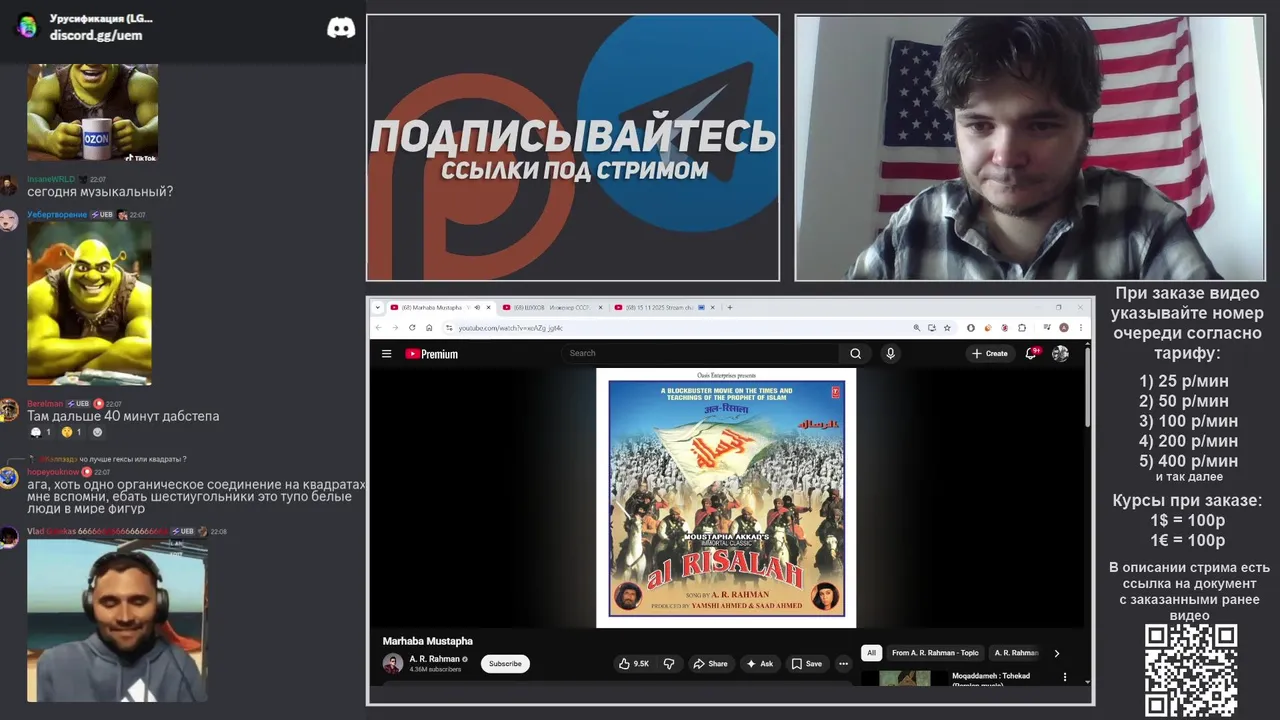
Task: Click the Marhaba Mustapha video title
Action: coord(428,641)
